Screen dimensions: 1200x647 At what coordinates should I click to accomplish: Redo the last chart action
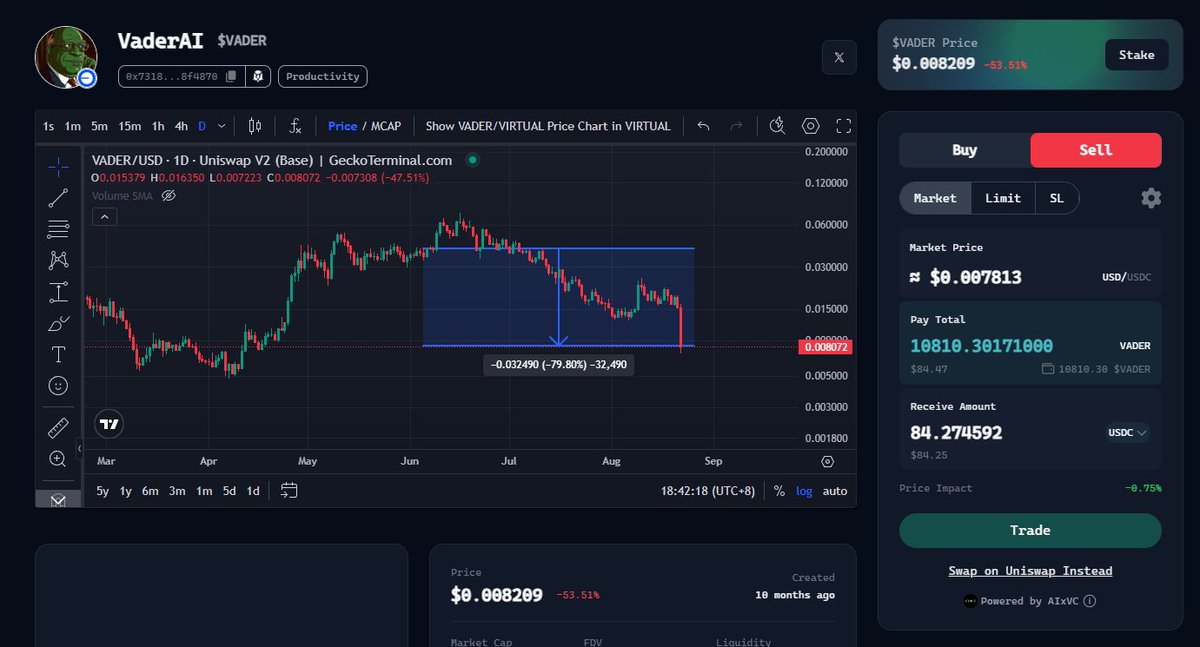[737, 126]
